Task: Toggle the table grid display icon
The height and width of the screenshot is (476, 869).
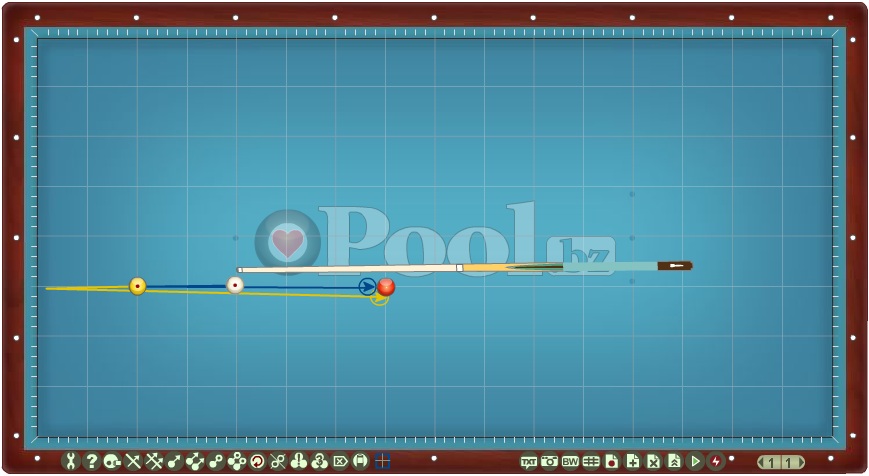Action: coord(591,461)
